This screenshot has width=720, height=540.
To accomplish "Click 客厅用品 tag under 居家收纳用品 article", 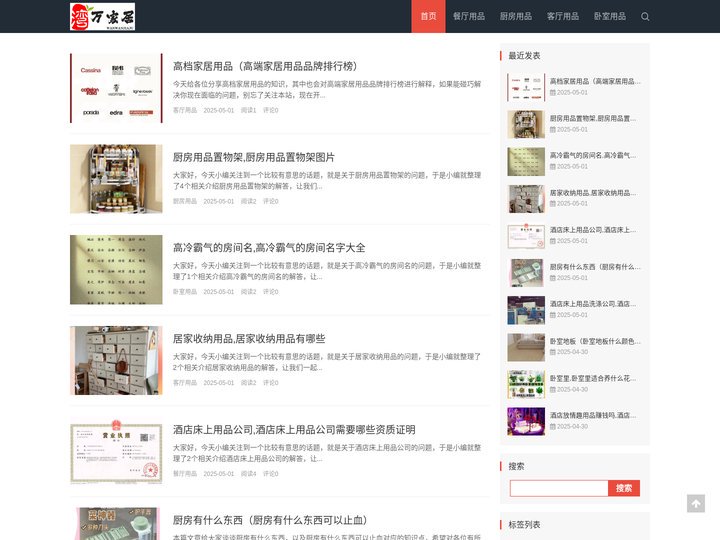I will coord(185,382).
